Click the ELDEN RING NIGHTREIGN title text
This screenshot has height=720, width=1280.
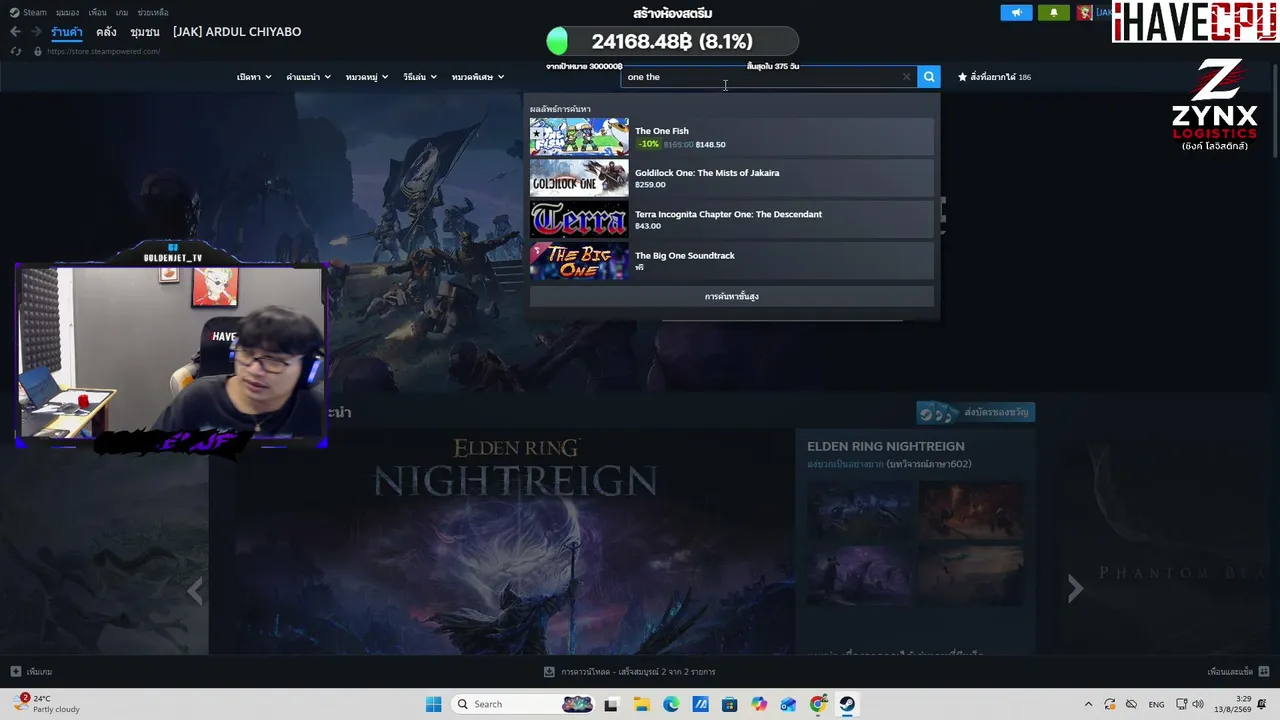886,446
